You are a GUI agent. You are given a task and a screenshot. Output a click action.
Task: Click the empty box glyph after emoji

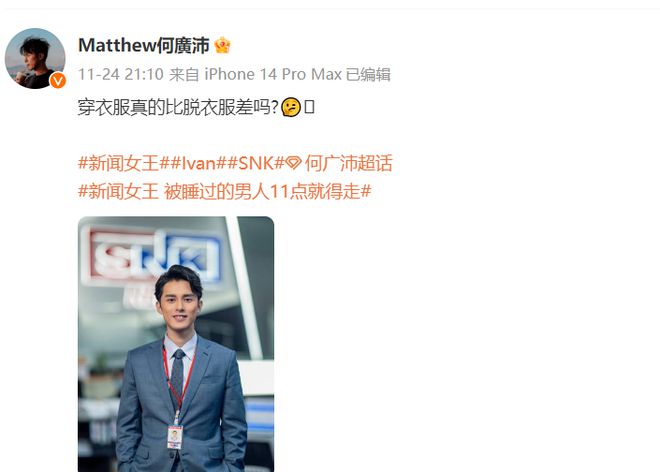[x=309, y=107]
